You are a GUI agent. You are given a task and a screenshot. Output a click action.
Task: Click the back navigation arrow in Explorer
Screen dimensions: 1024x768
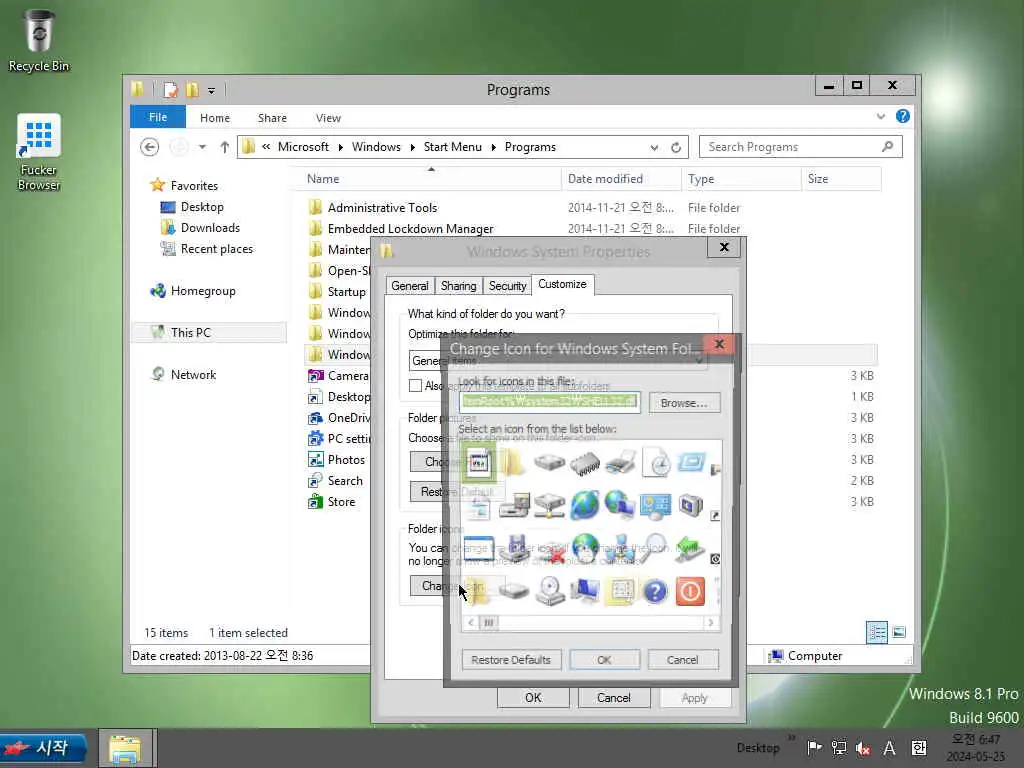tap(150, 147)
